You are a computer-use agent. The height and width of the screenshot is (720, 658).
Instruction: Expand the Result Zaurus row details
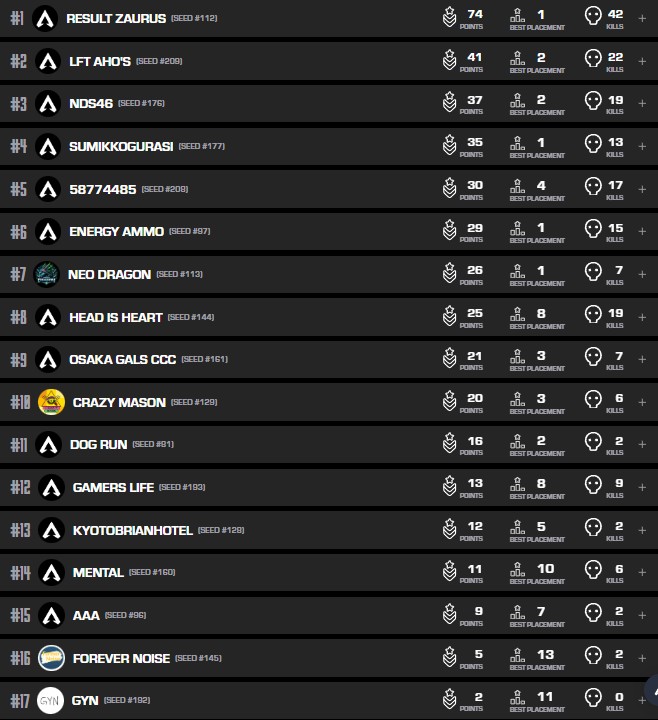pyautogui.click(x=642, y=18)
